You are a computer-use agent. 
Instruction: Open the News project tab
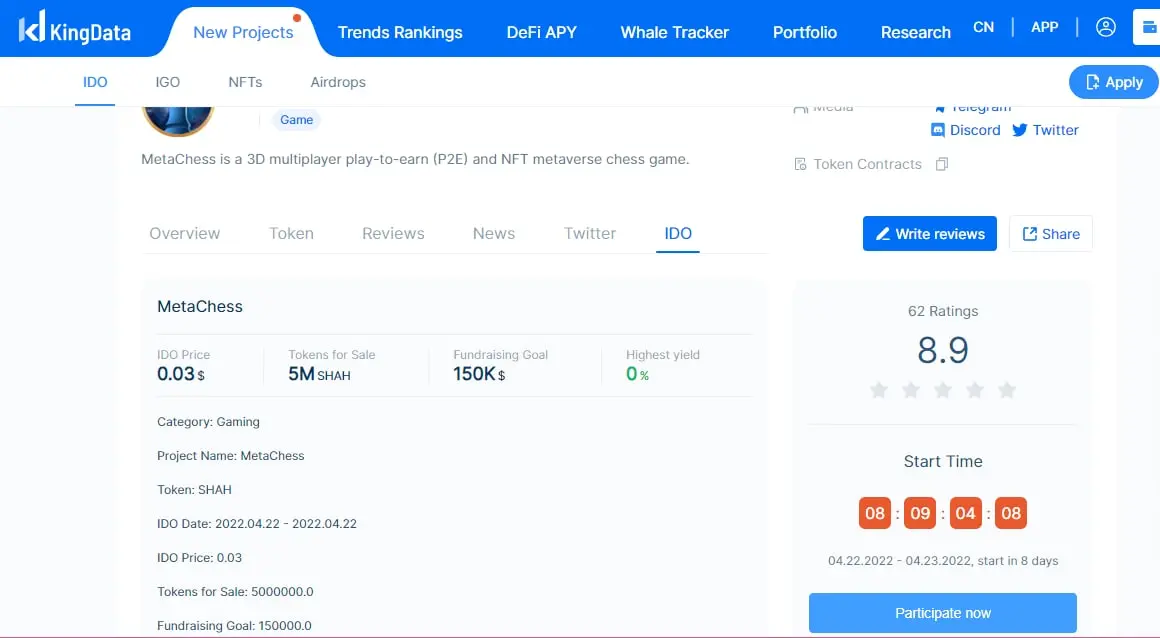coord(493,234)
